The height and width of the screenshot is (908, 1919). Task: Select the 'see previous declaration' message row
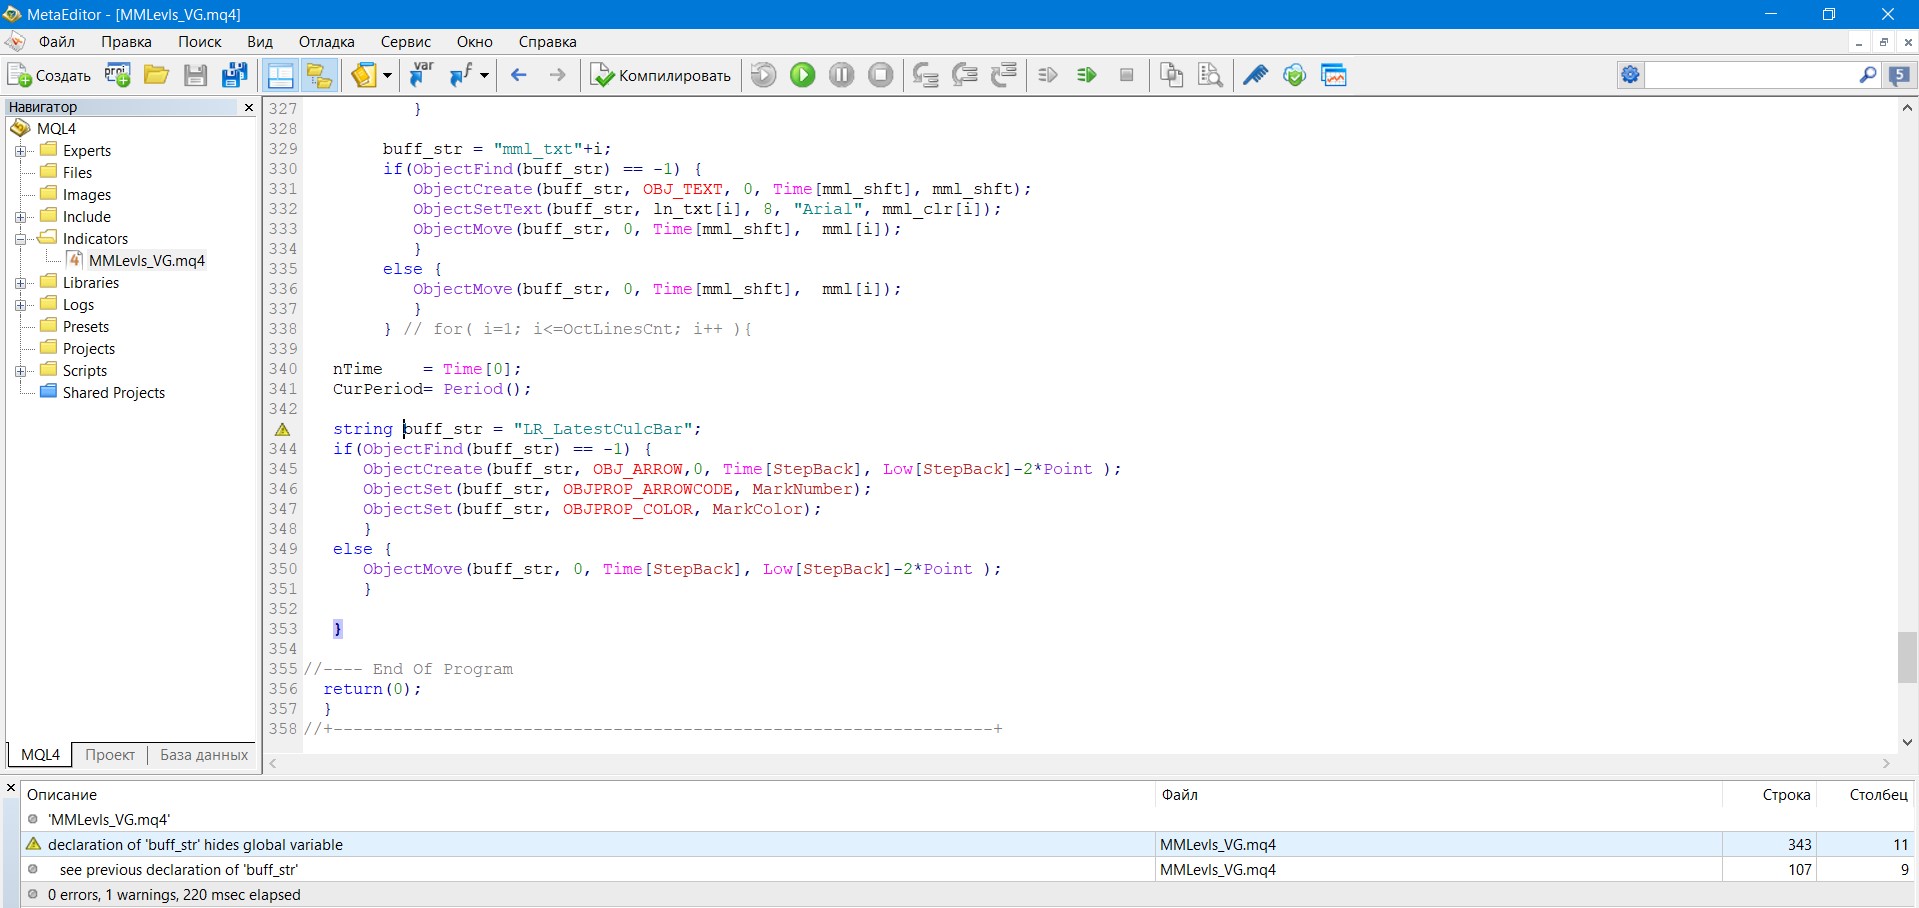point(968,870)
